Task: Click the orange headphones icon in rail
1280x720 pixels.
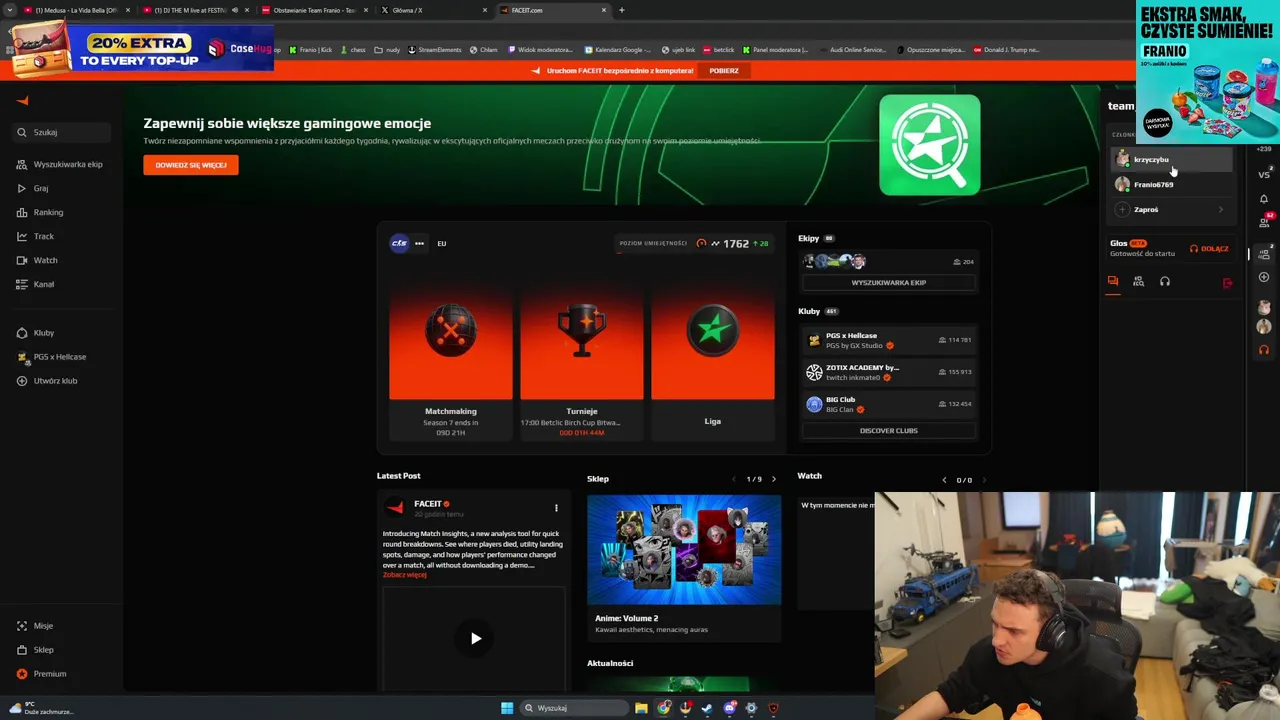Action: coord(1264,350)
